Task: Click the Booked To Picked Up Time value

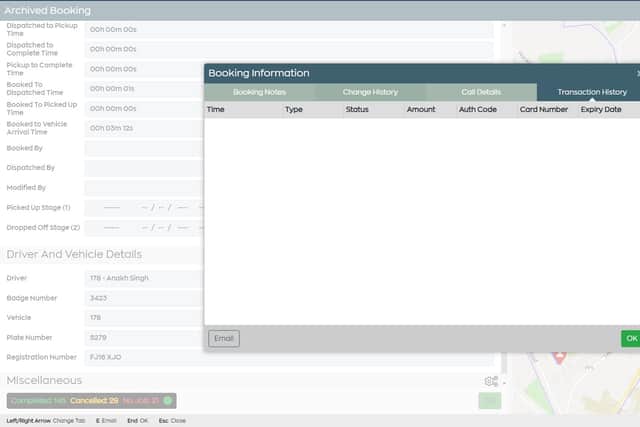Action: tap(144, 109)
